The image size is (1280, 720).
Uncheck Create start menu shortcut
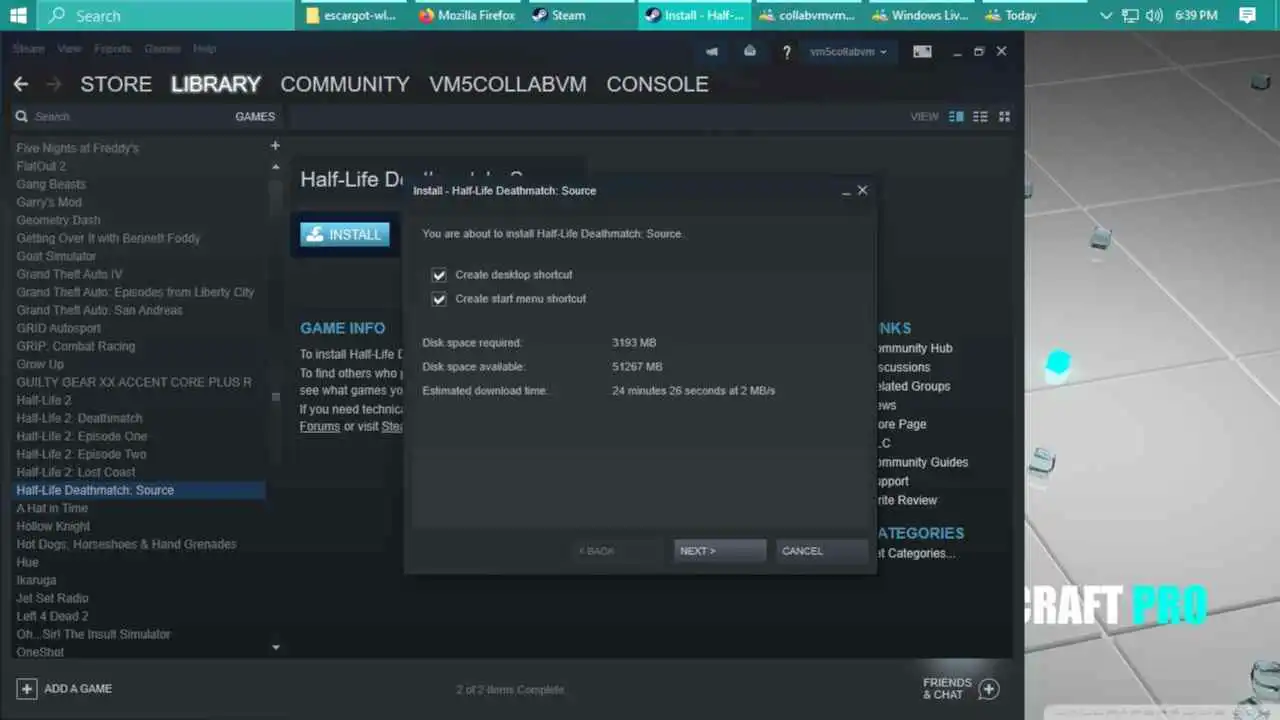click(439, 299)
